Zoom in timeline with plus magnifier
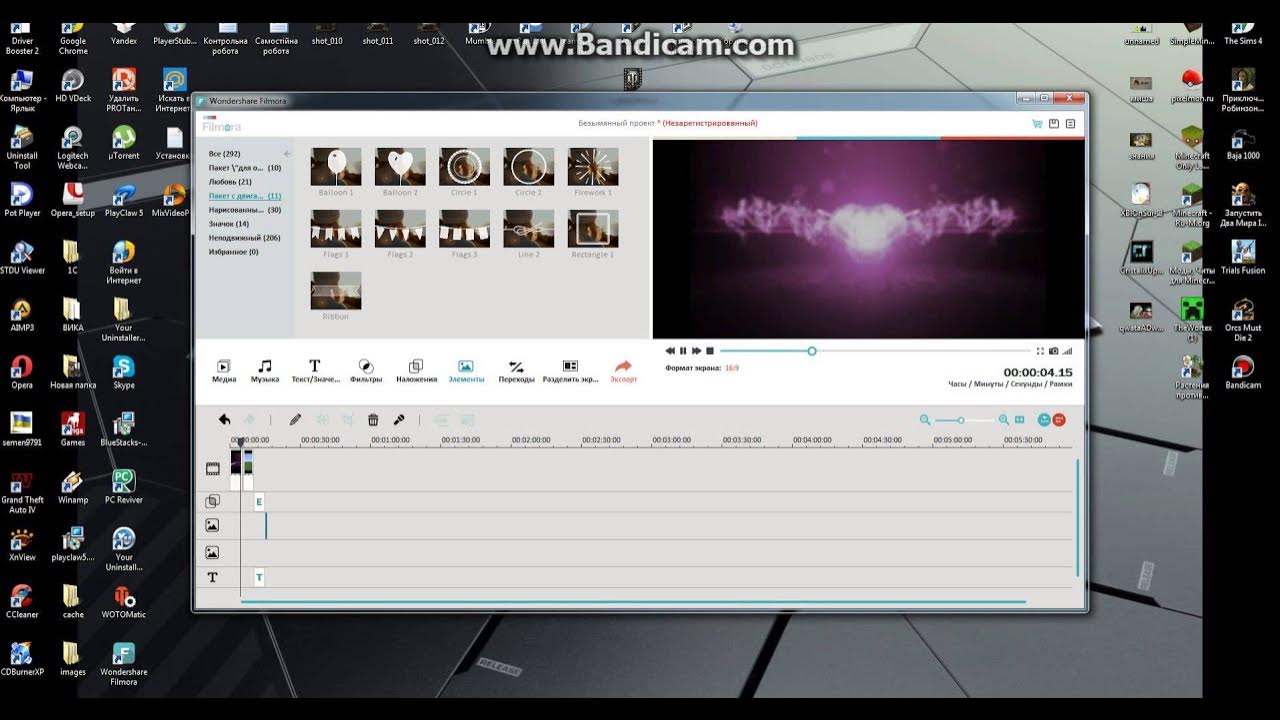Viewport: 1280px width, 720px height. tap(1003, 420)
